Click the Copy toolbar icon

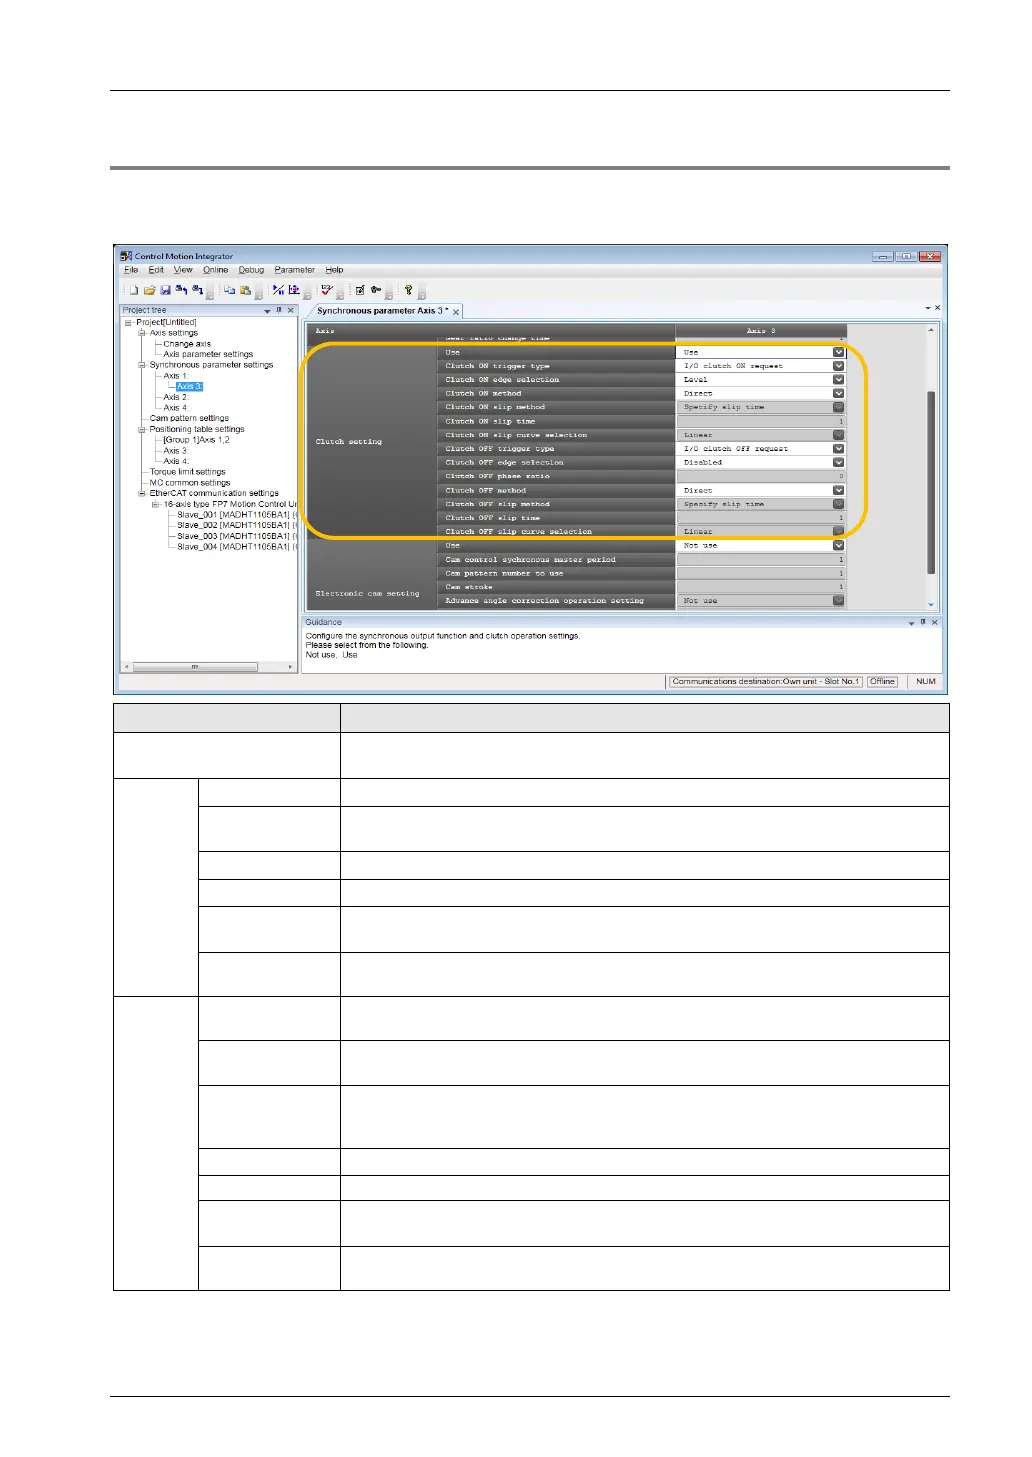tap(229, 290)
